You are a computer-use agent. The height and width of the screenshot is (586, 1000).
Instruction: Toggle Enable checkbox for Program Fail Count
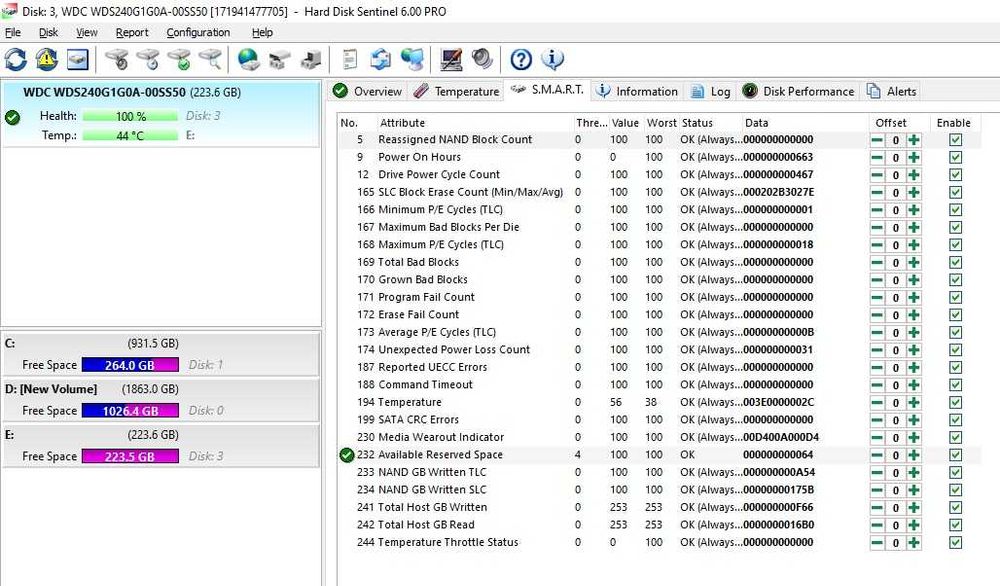click(x=955, y=297)
